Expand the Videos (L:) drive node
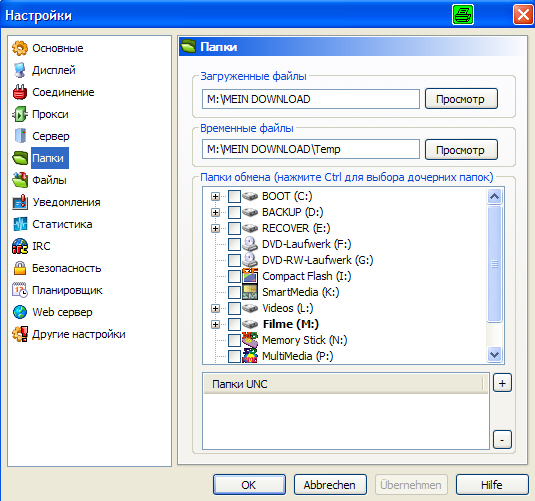The height and width of the screenshot is (501, 535). [215, 308]
